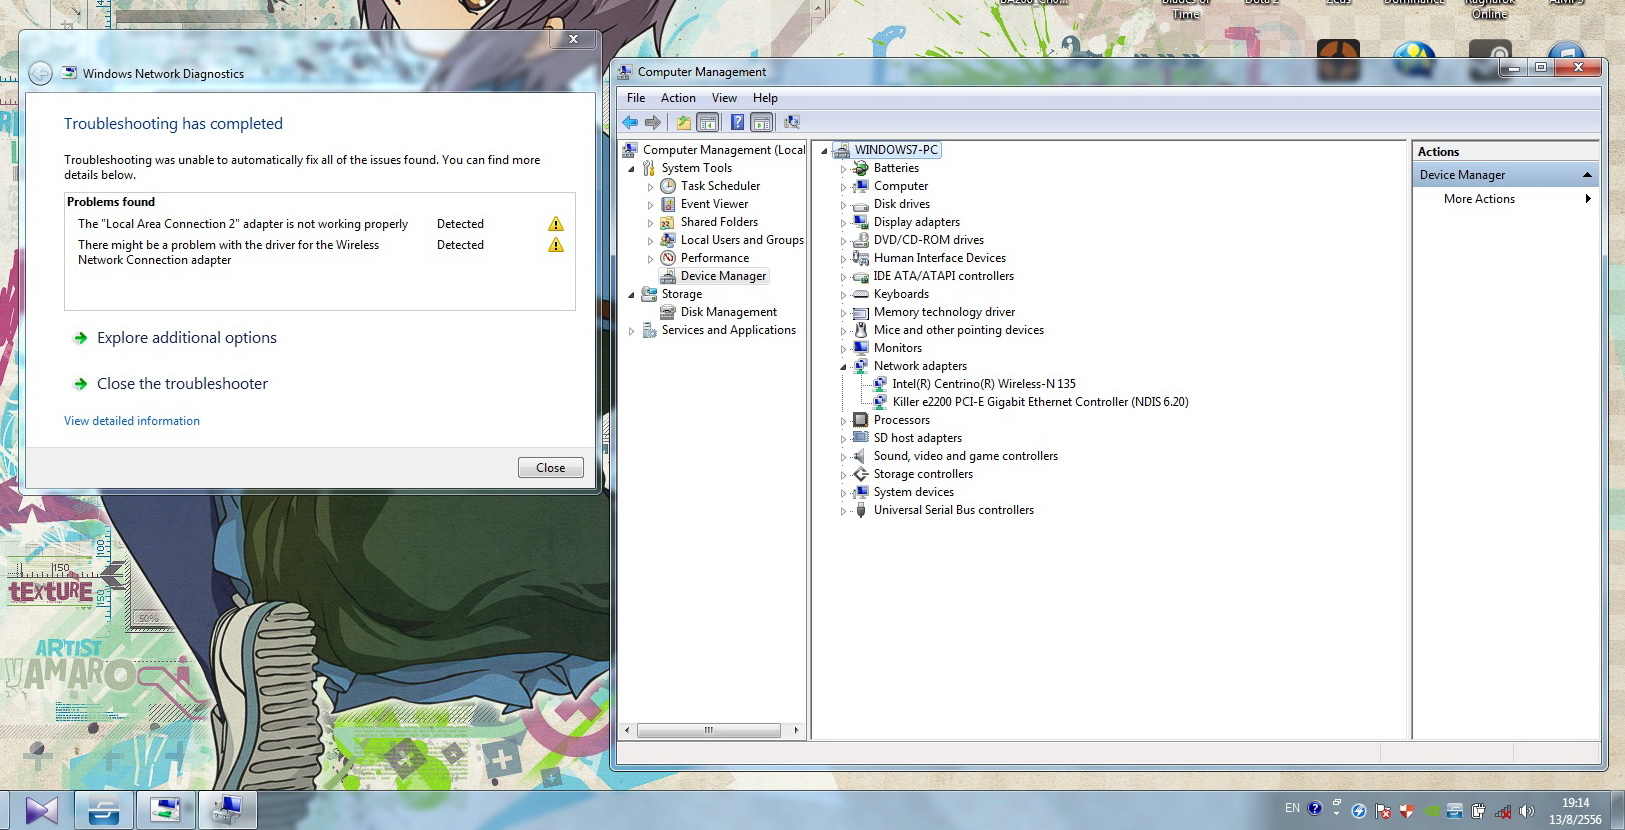Expand the Sound, video and game controllers category
Viewport: 1625px width, 830px height.
click(x=843, y=457)
